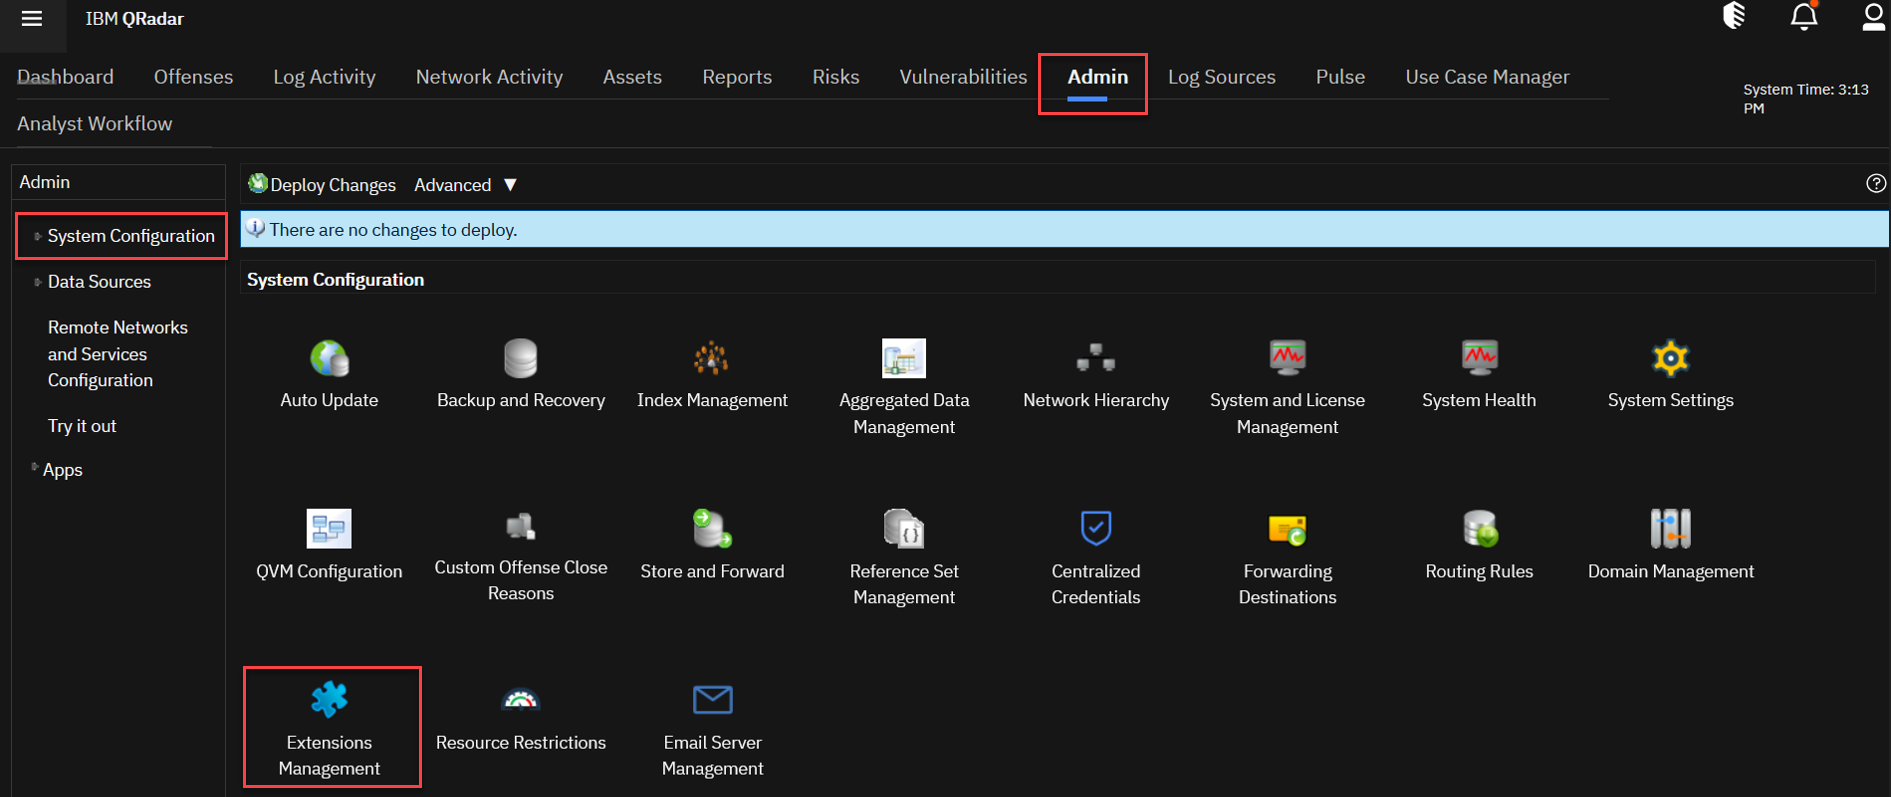The height and width of the screenshot is (797, 1891).
Task: Expand the Advanced dropdown menu
Action: [x=466, y=185]
